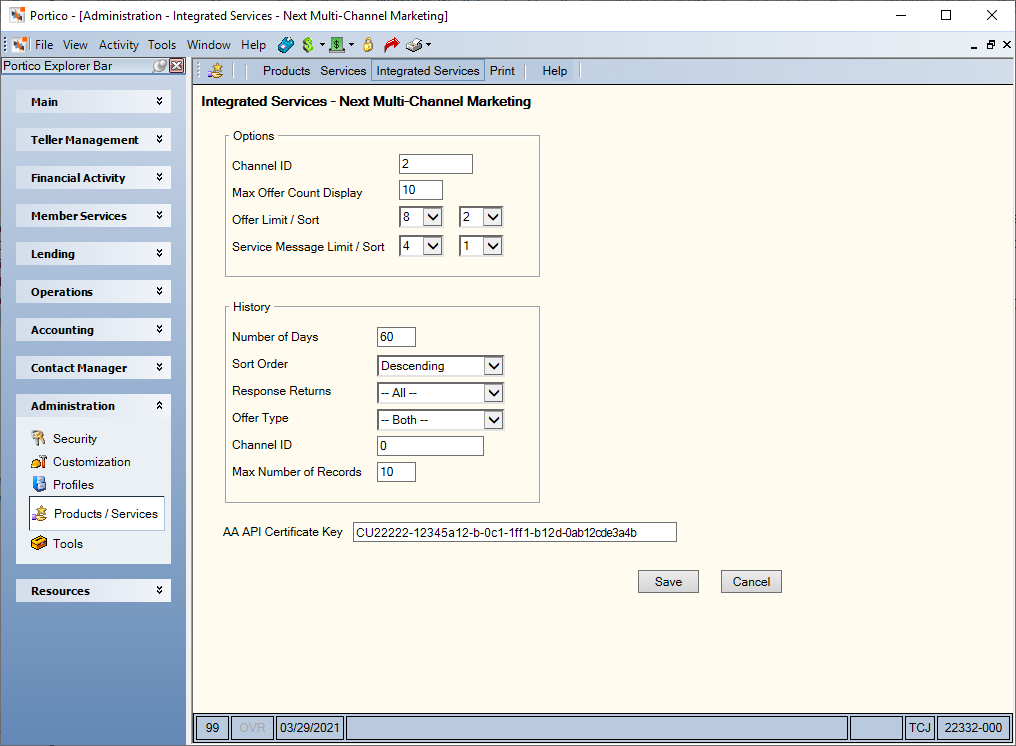Click the Products / Services icon in the sidebar
This screenshot has height=746, width=1016.
(x=40, y=513)
